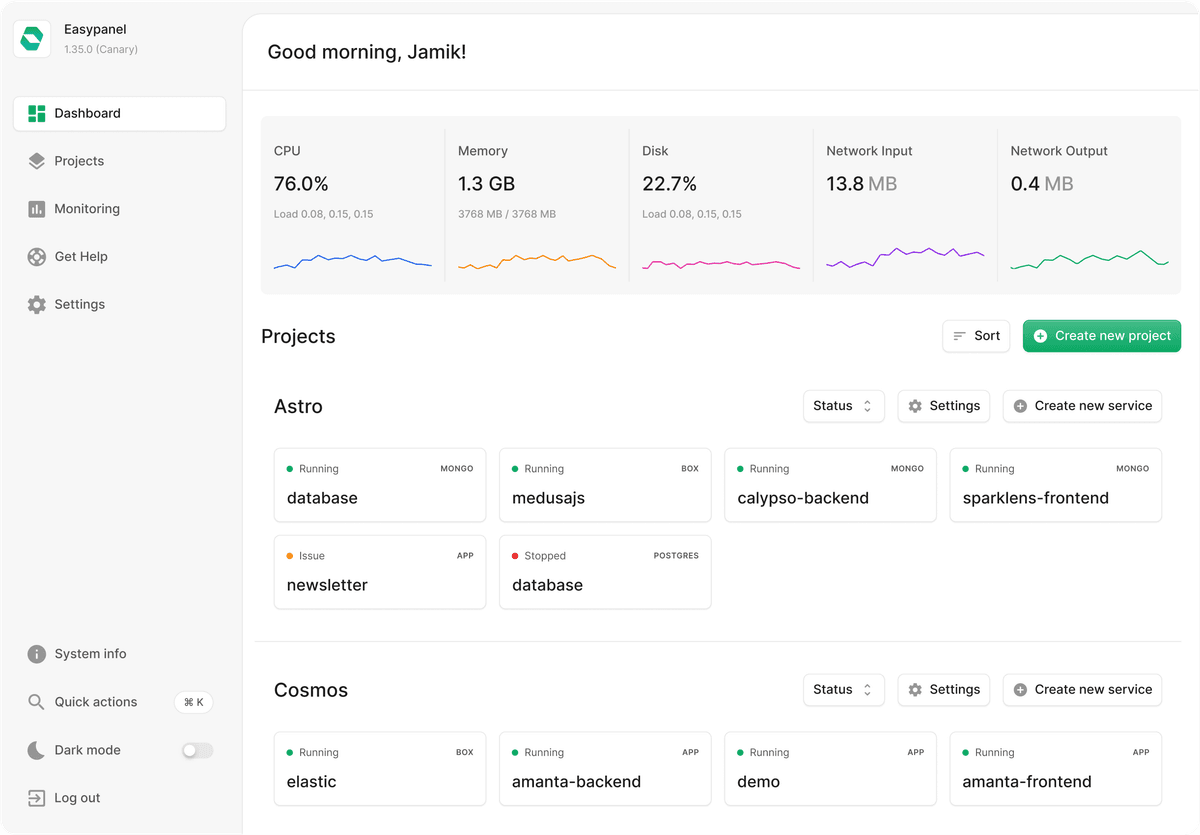Click the Create new project button
The height and width of the screenshot is (835, 1200).
click(x=1101, y=336)
